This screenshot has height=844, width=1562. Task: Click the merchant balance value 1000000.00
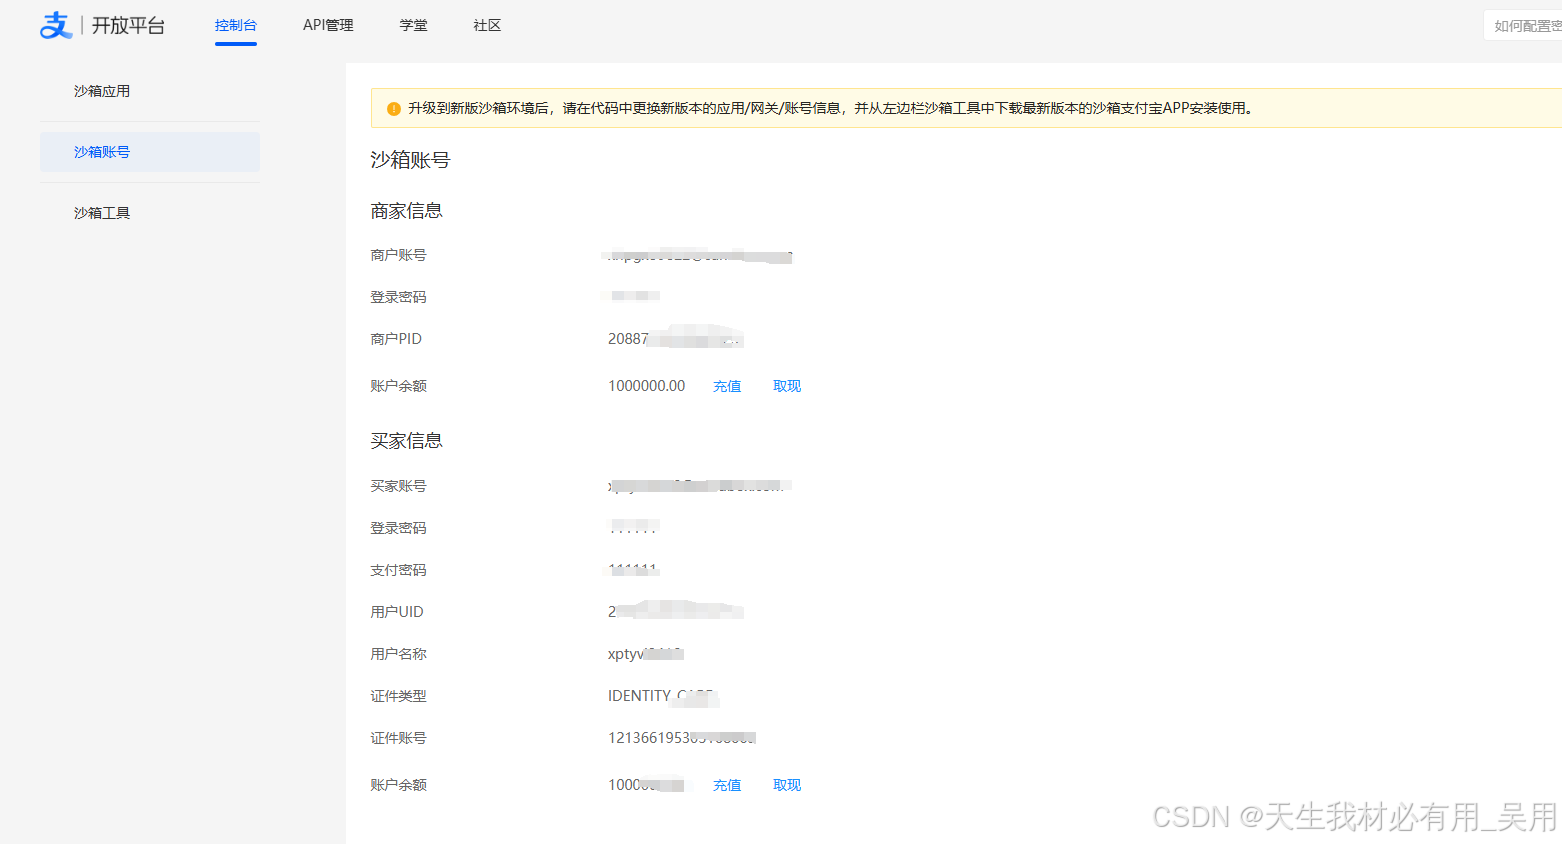[x=647, y=386]
